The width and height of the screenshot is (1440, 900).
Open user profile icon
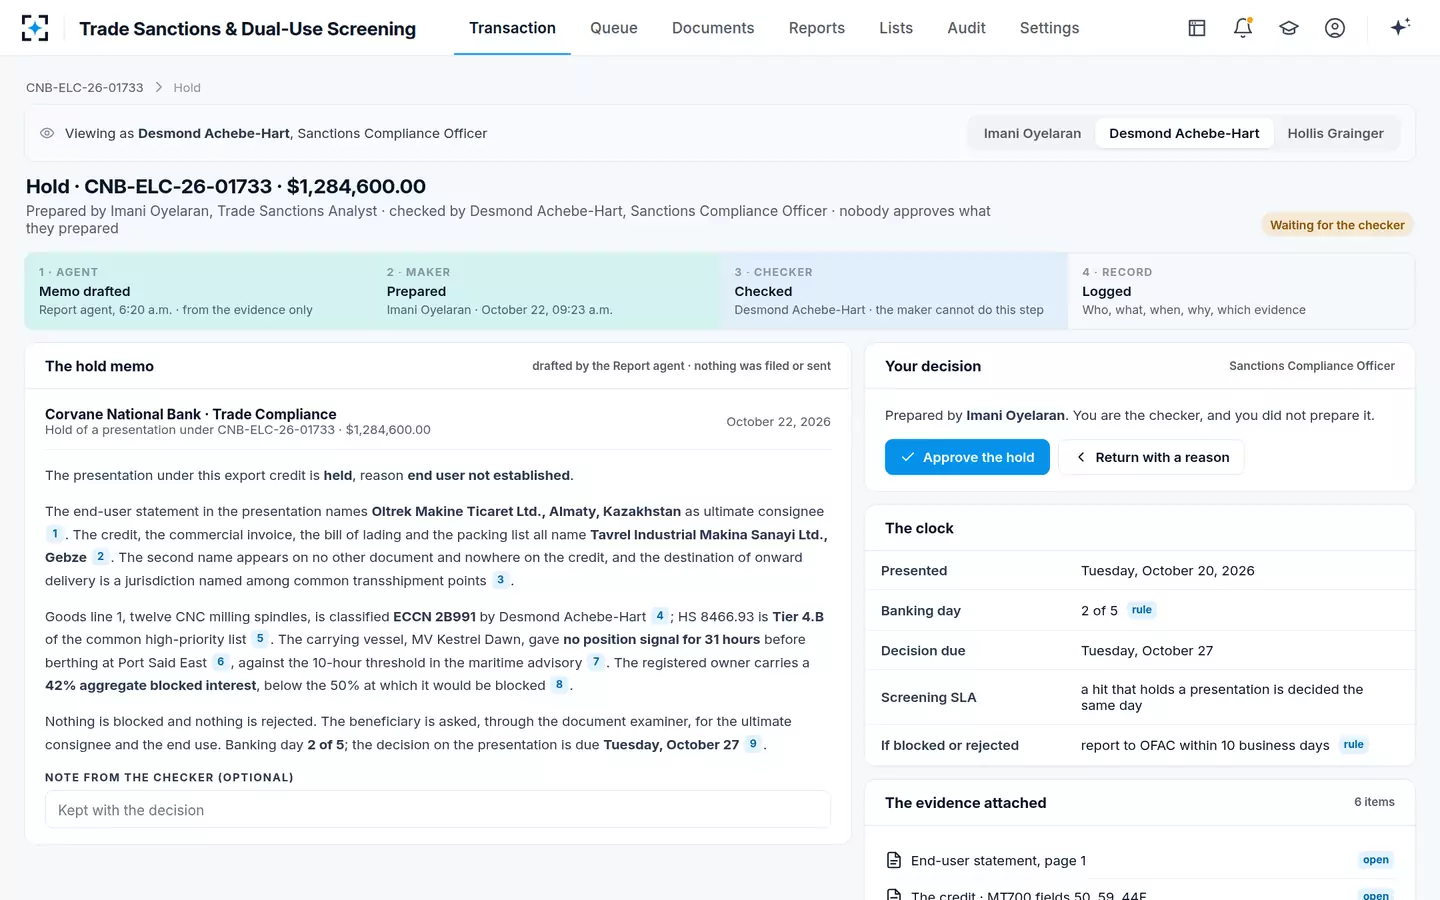(1335, 28)
